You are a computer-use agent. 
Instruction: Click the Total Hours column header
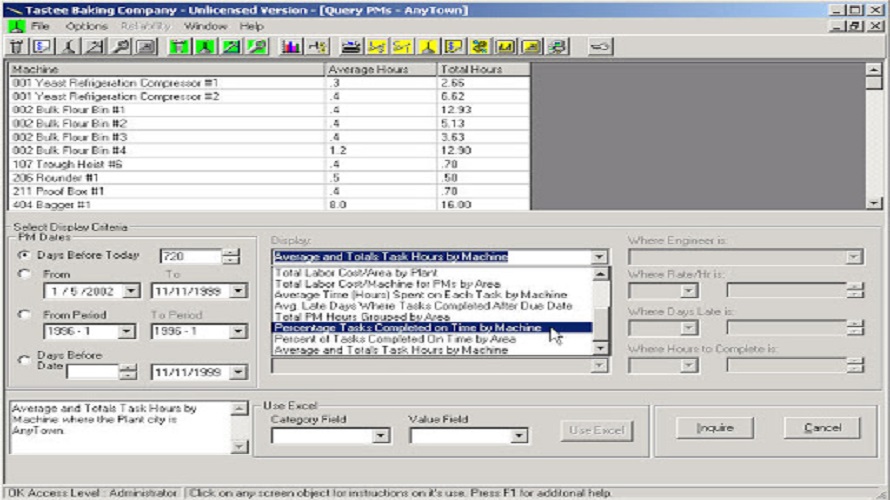[484, 69]
